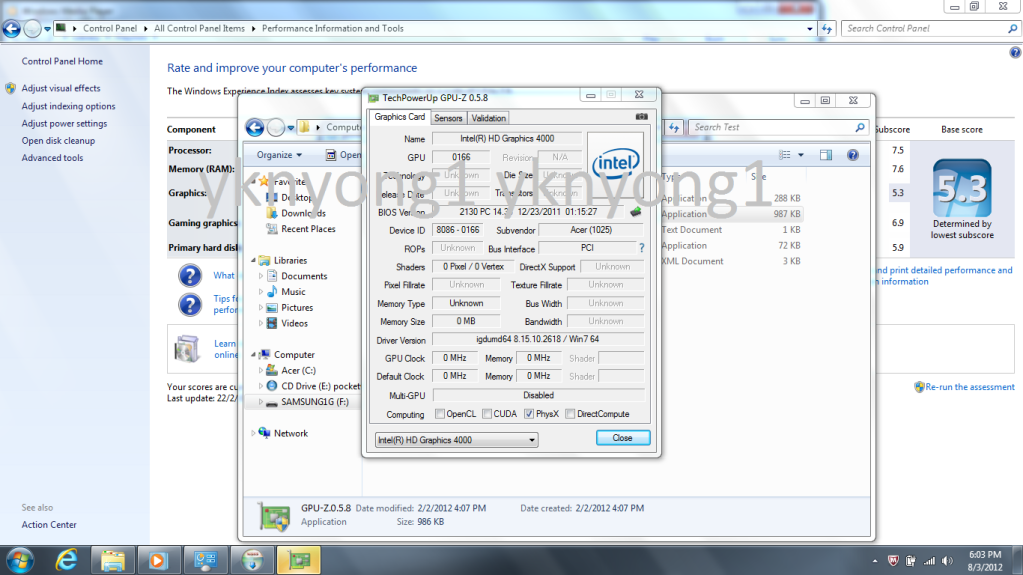Viewport: 1023px width, 575px height.
Task: Click the Bus Interface question mark
Action: click(641, 248)
